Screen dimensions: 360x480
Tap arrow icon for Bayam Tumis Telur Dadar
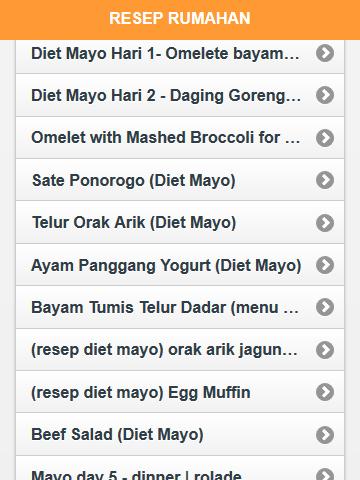[325, 307]
